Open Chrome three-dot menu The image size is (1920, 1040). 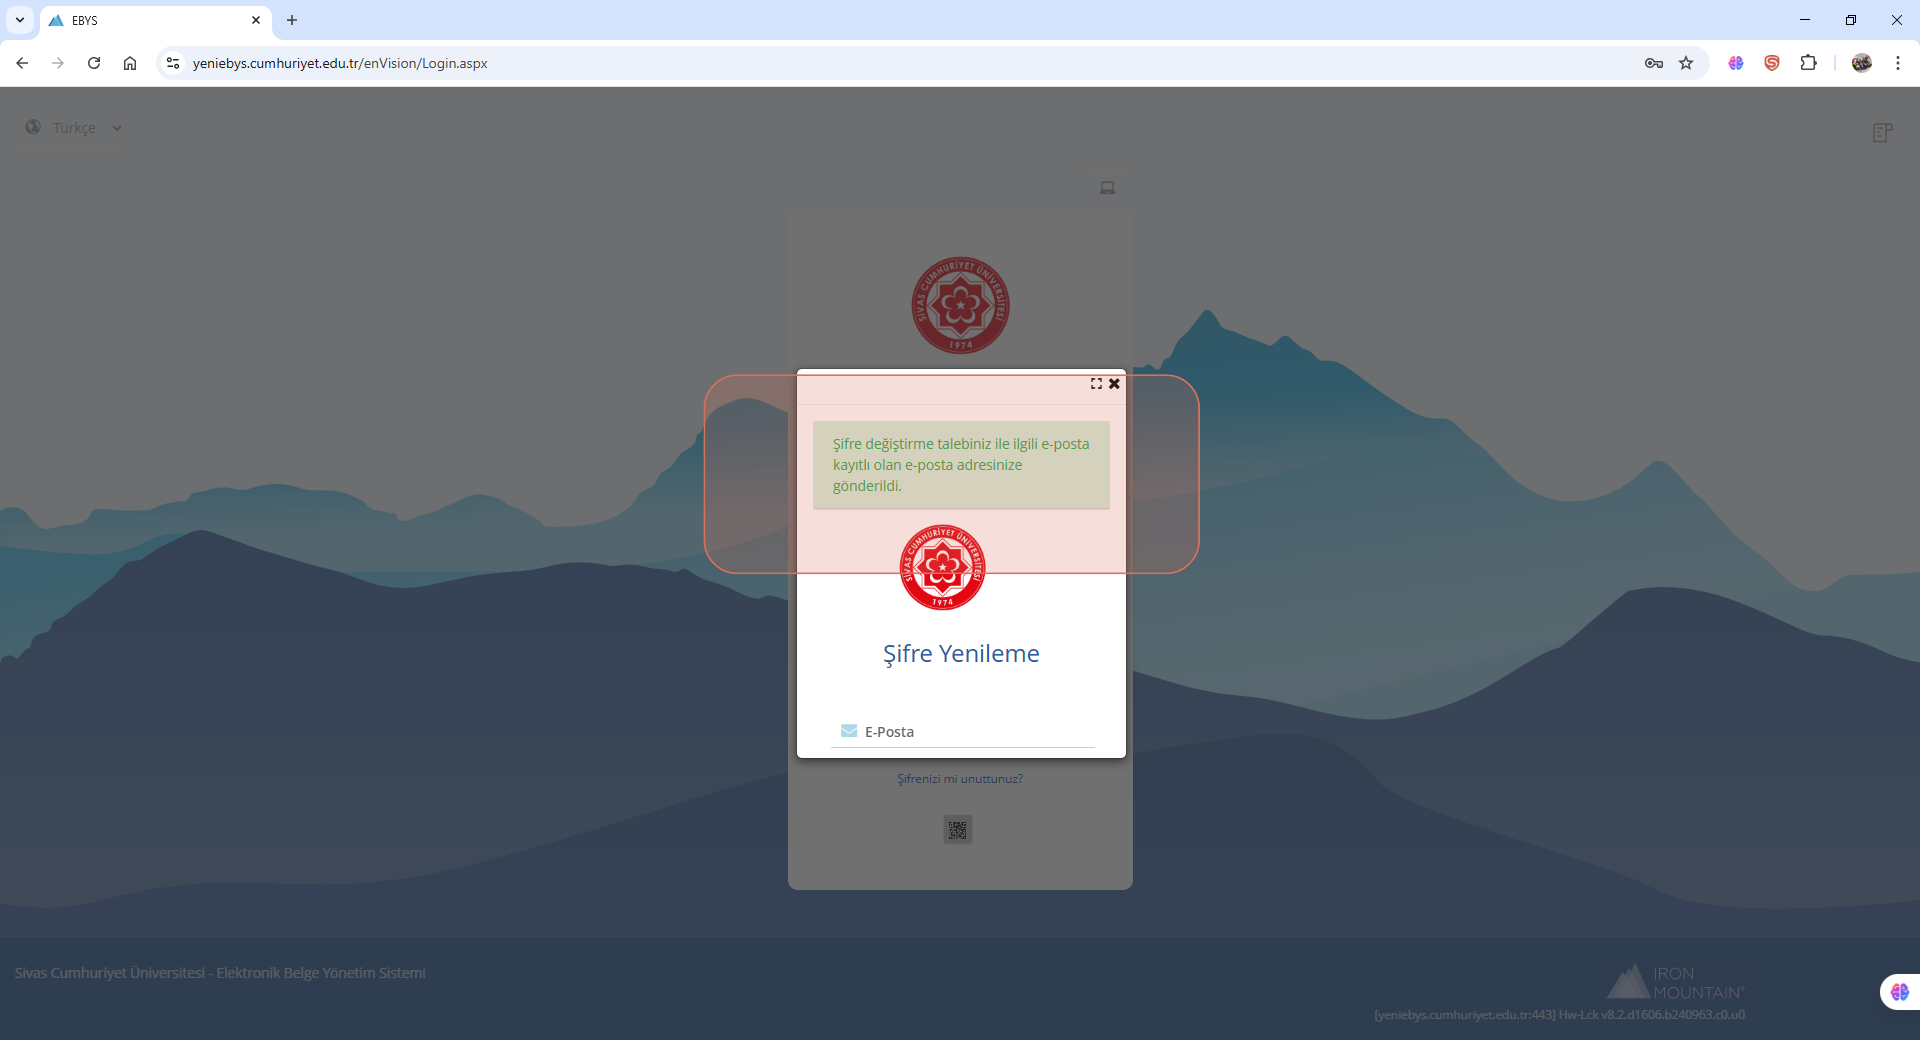coord(1897,63)
